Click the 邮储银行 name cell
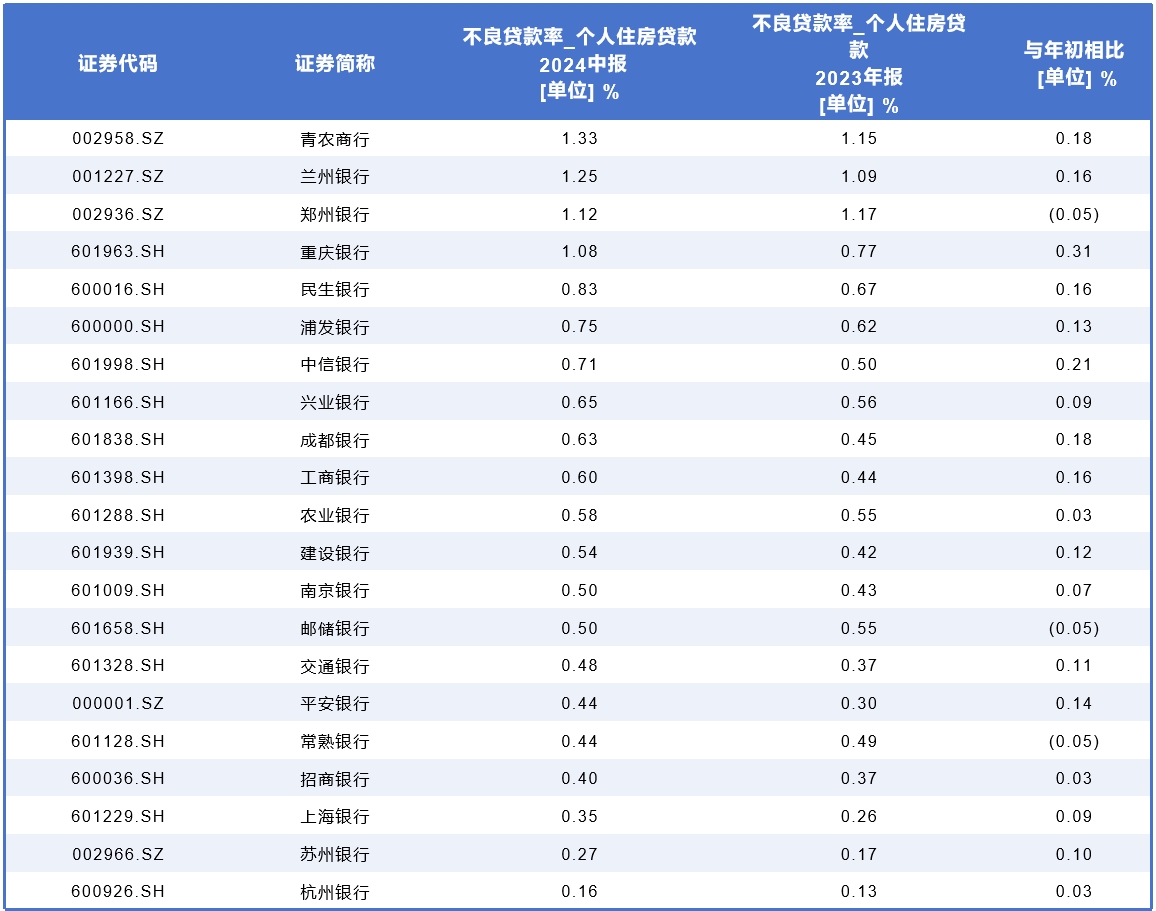This screenshot has height=911, width=1156. [335, 629]
